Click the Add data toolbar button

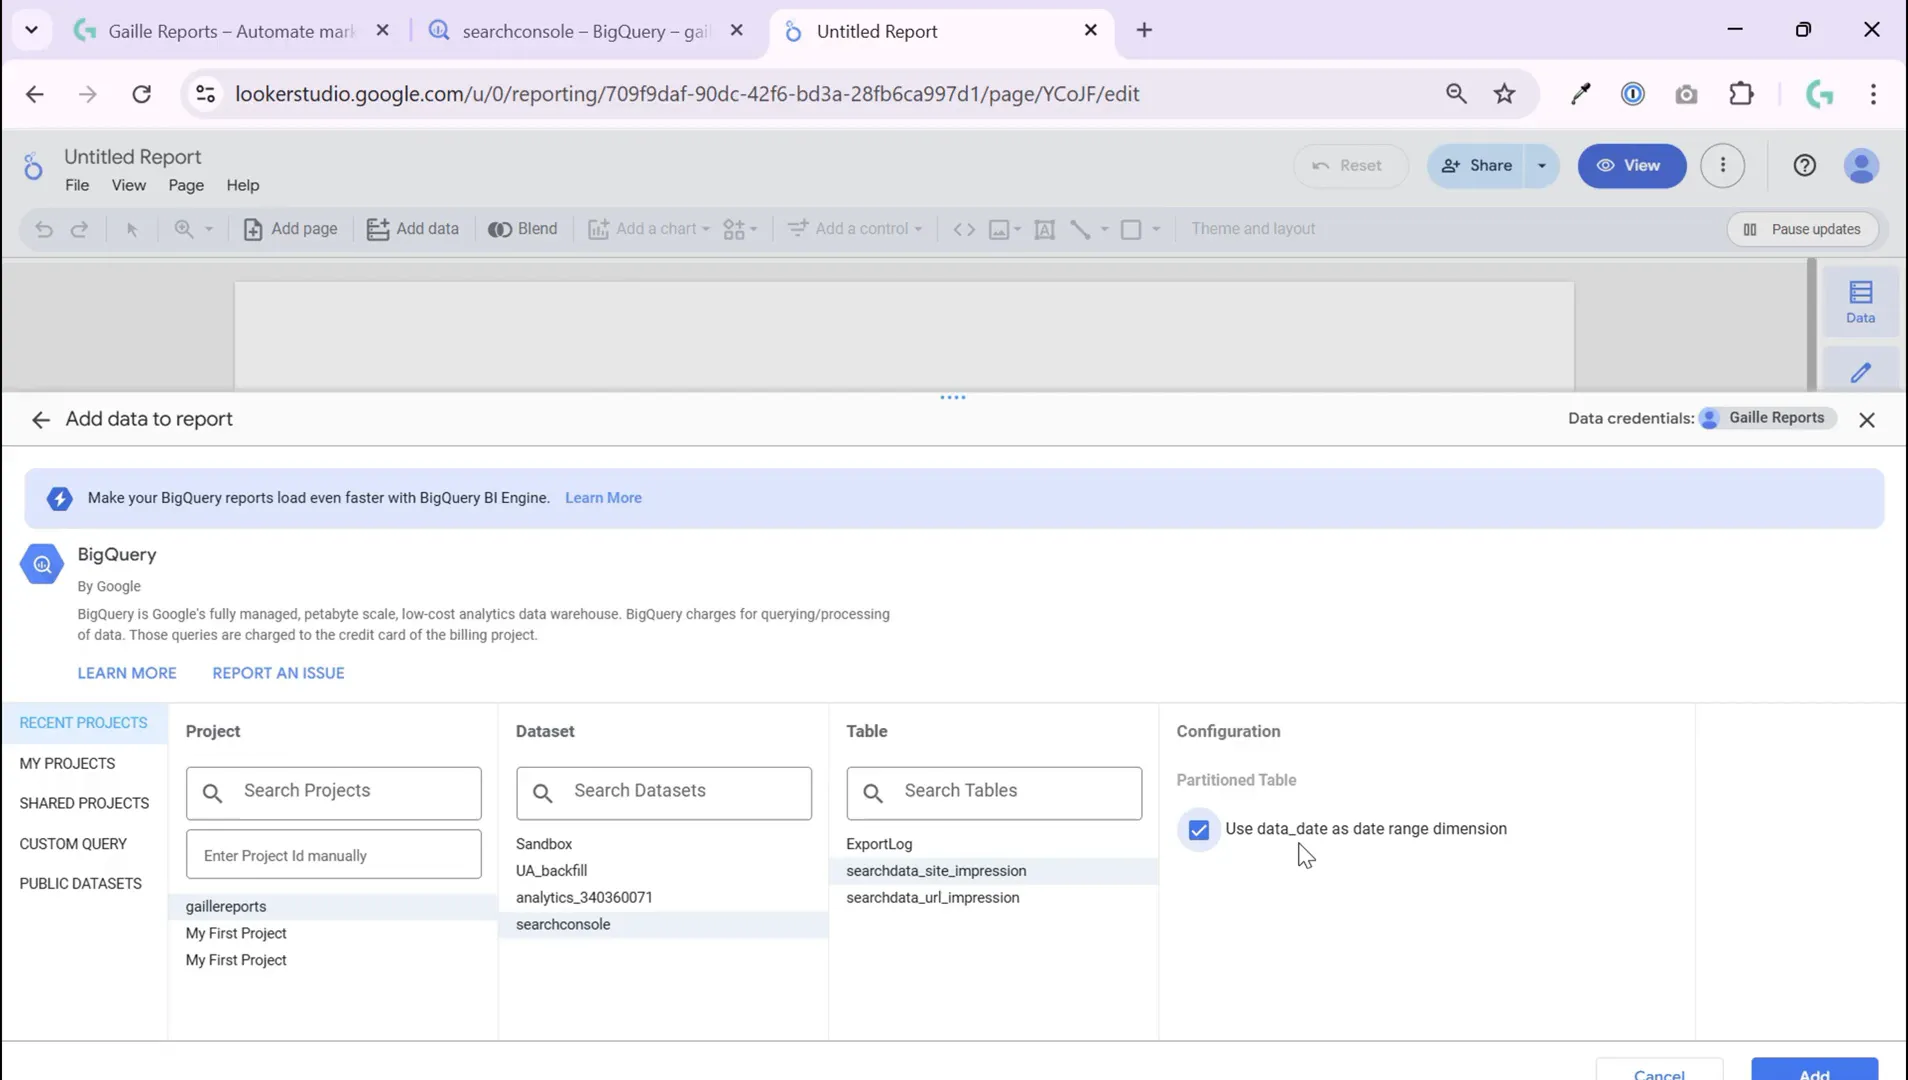point(412,229)
